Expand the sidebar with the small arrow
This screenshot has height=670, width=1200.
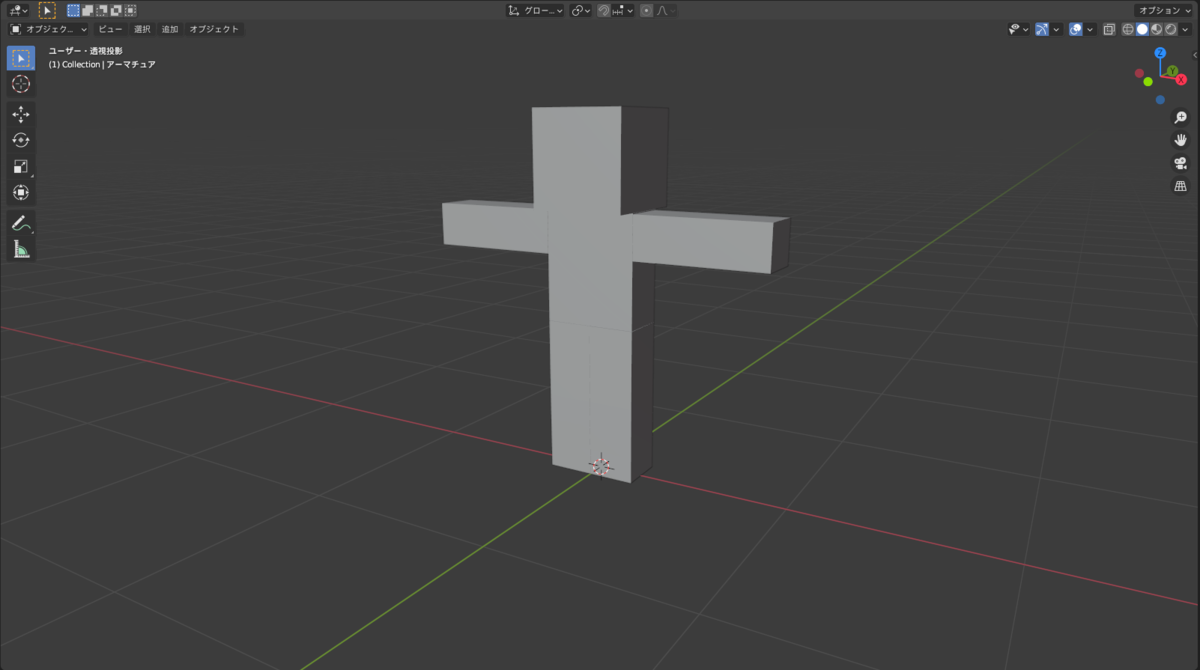(1195, 54)
